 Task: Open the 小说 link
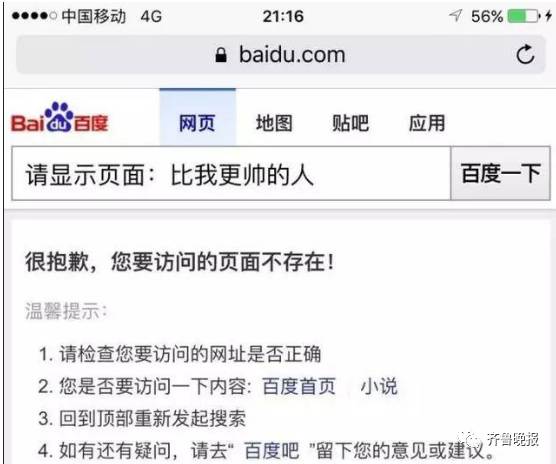tap(379, 386)
